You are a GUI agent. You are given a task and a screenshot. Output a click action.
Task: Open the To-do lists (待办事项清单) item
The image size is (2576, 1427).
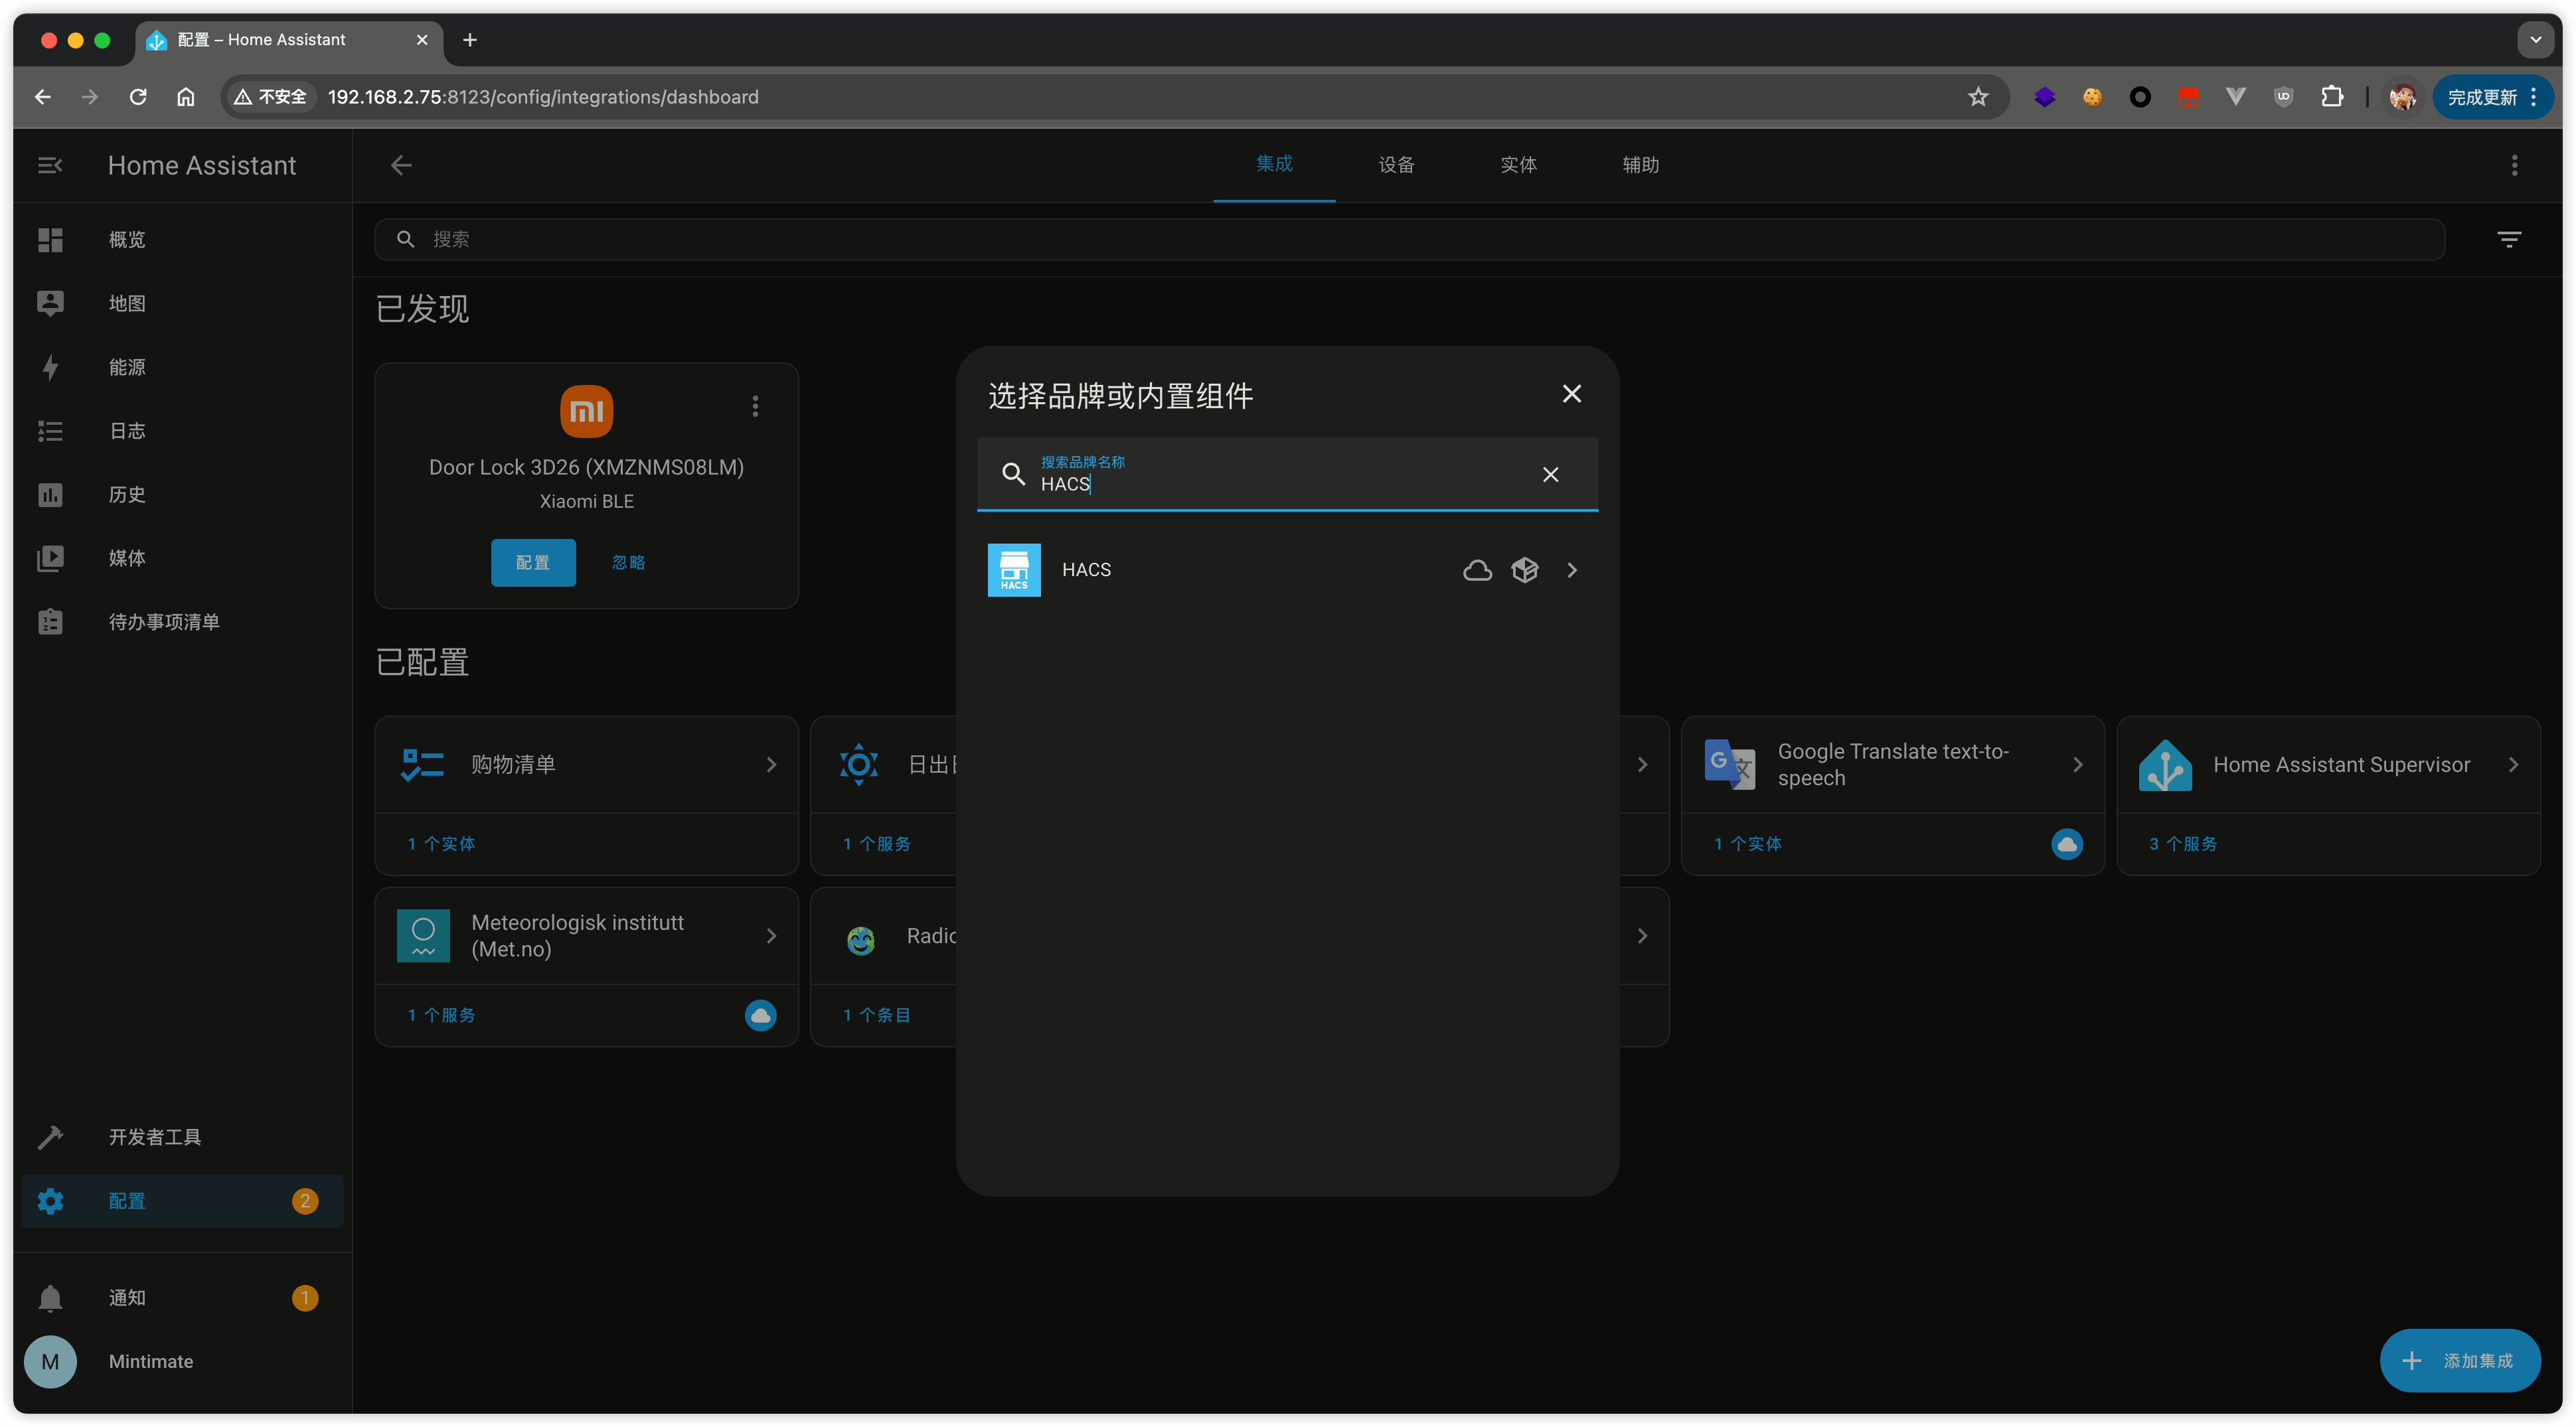coord(163,622)
